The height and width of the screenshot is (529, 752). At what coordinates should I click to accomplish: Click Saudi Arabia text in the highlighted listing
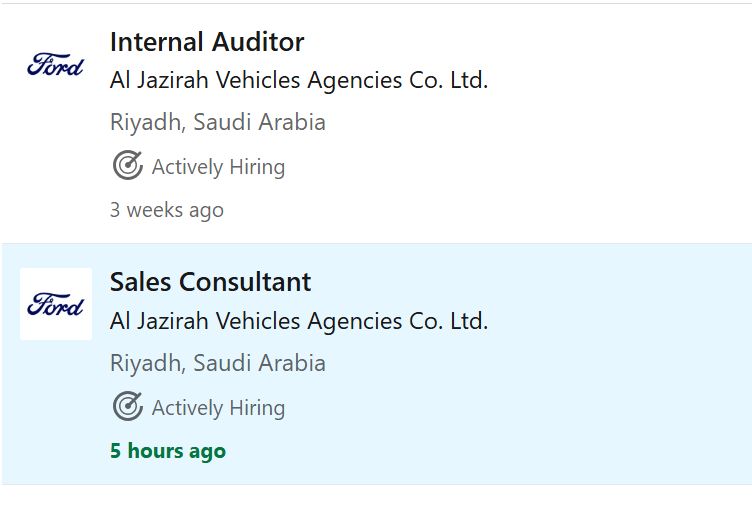(259, 363)
